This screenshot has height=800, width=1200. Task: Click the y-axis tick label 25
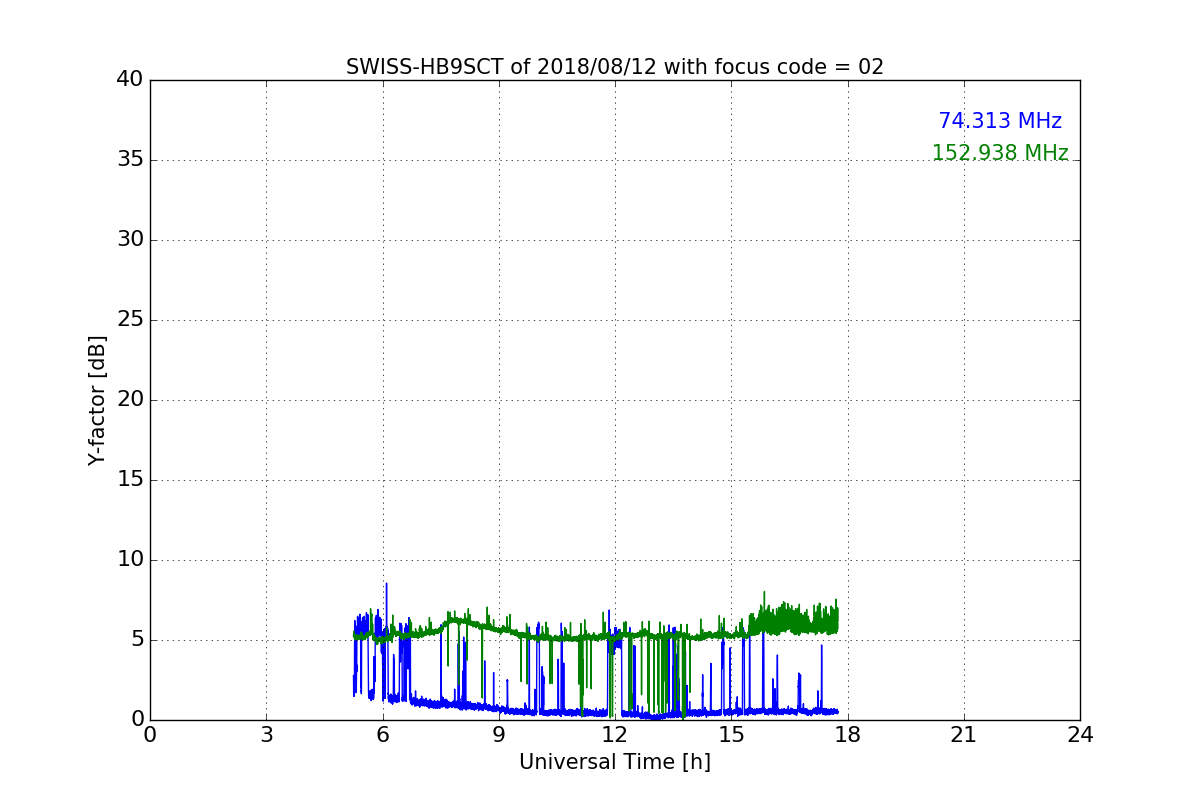click(x=130, y=320)
